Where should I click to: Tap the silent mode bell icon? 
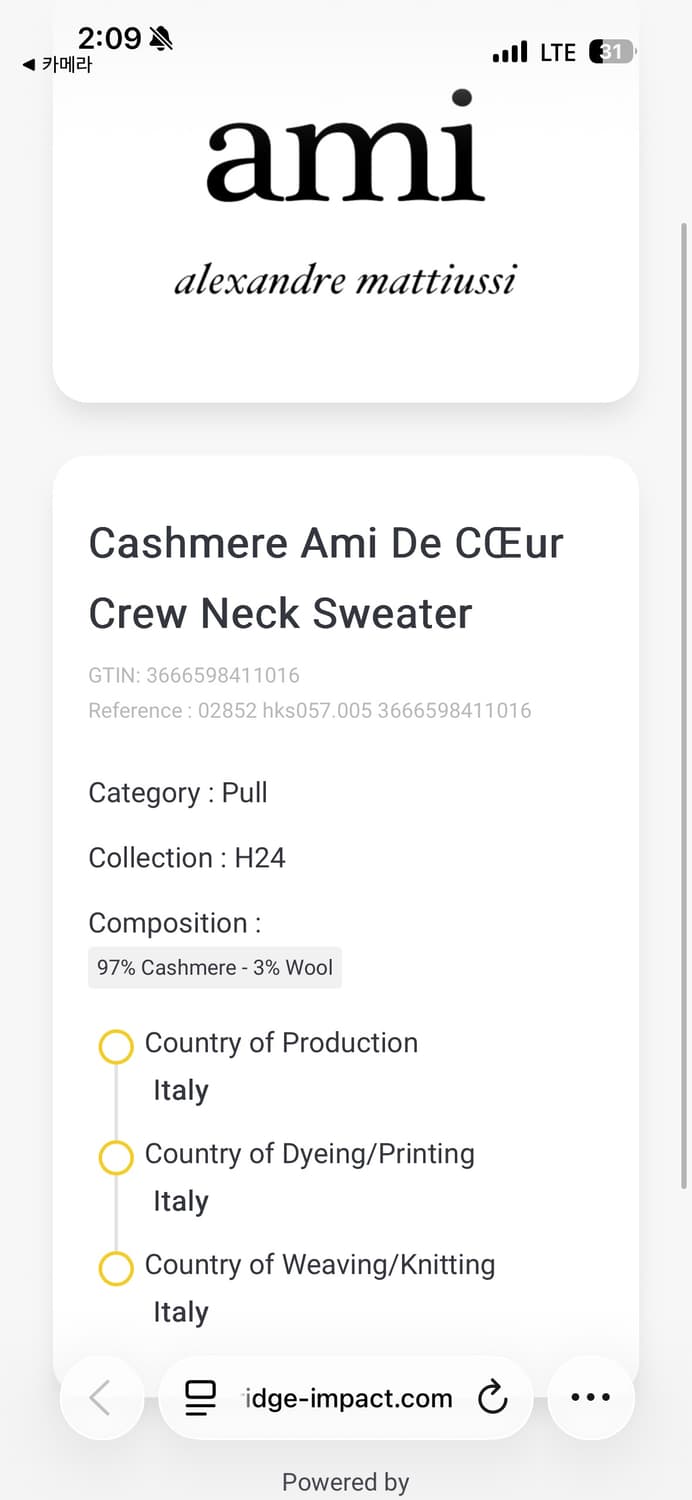tap(160, 39)
